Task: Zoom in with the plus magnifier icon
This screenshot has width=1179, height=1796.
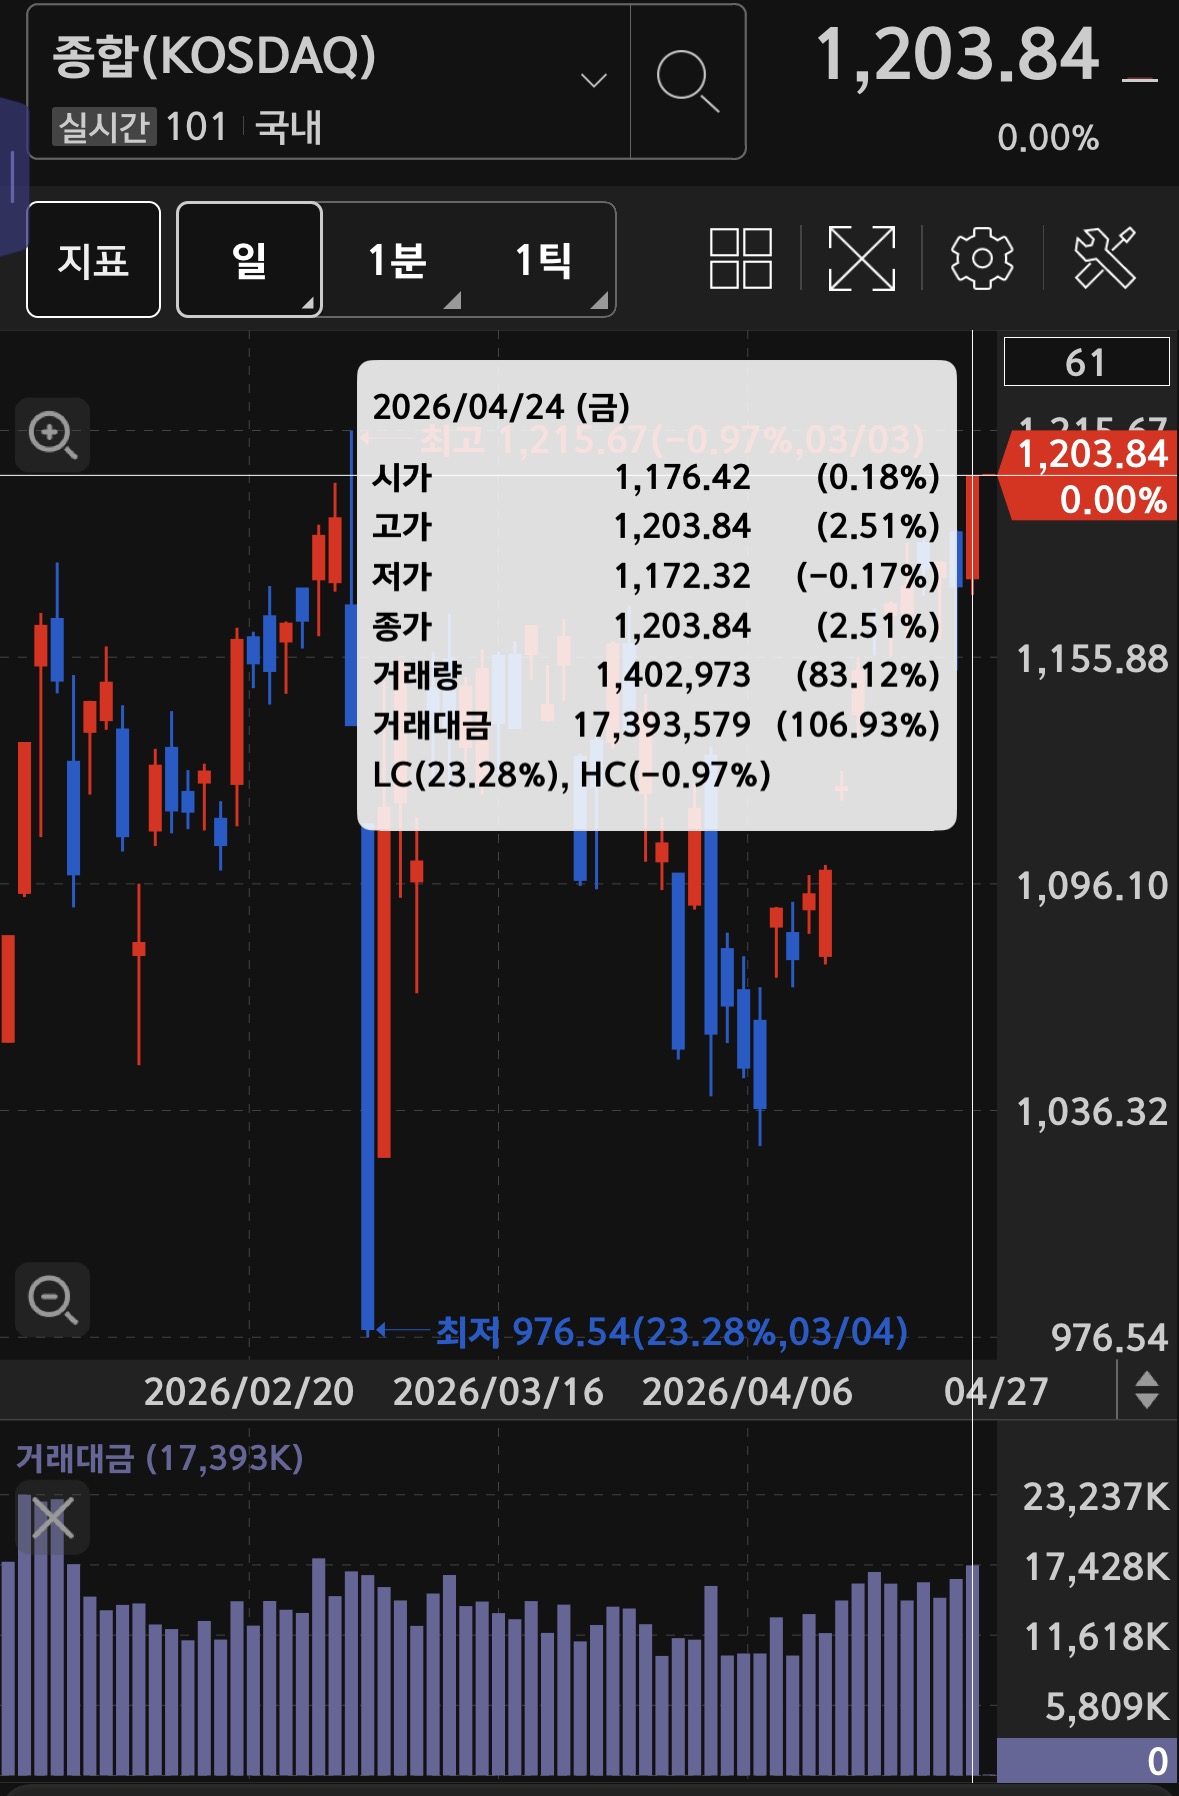Action: 52,435
